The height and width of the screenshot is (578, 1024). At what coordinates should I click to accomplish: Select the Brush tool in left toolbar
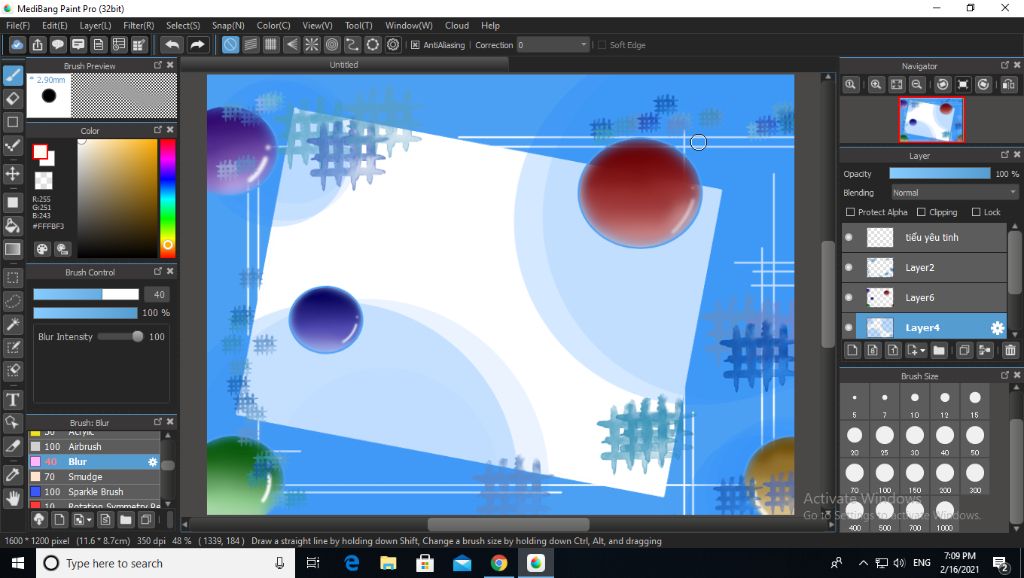tap(12, 76)
